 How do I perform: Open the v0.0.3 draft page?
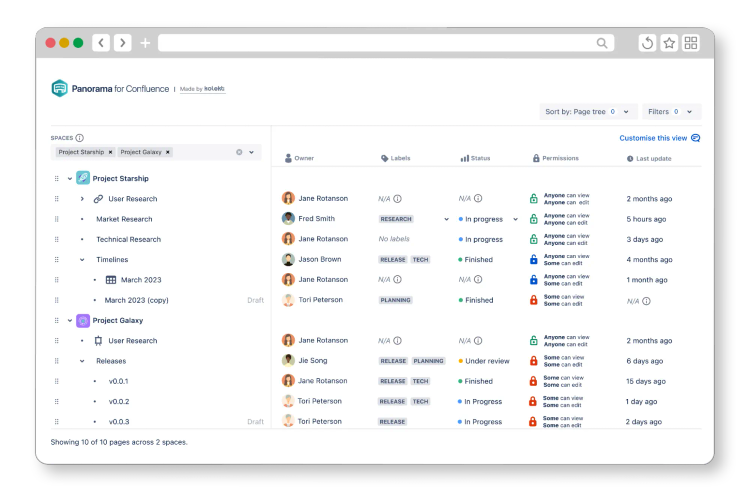(119, 422)
